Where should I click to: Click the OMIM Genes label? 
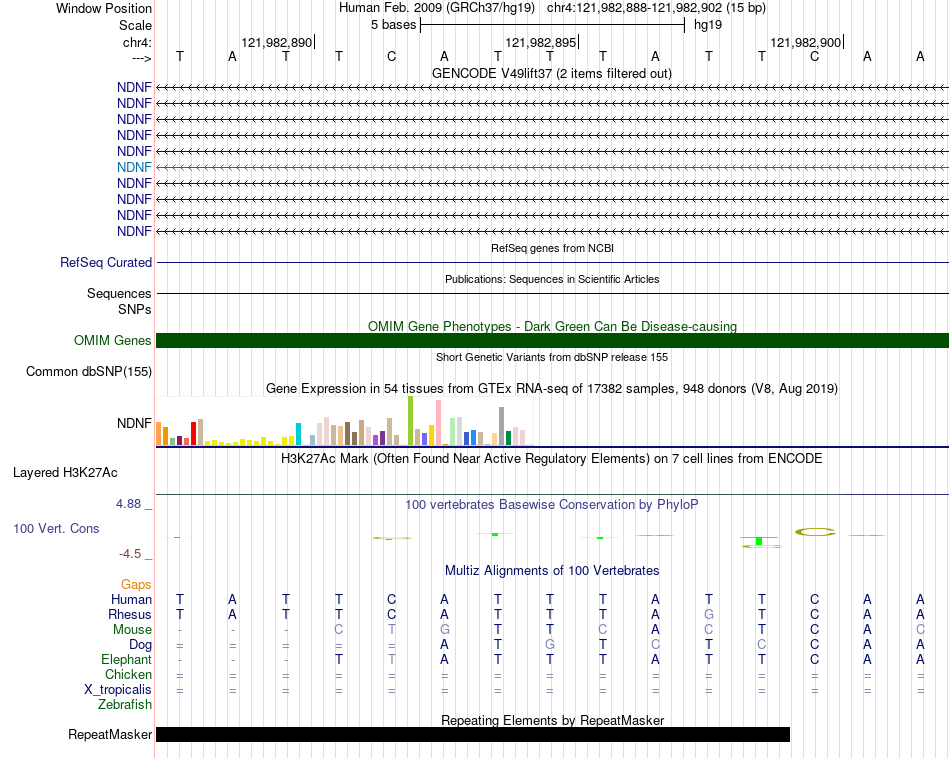112,341
